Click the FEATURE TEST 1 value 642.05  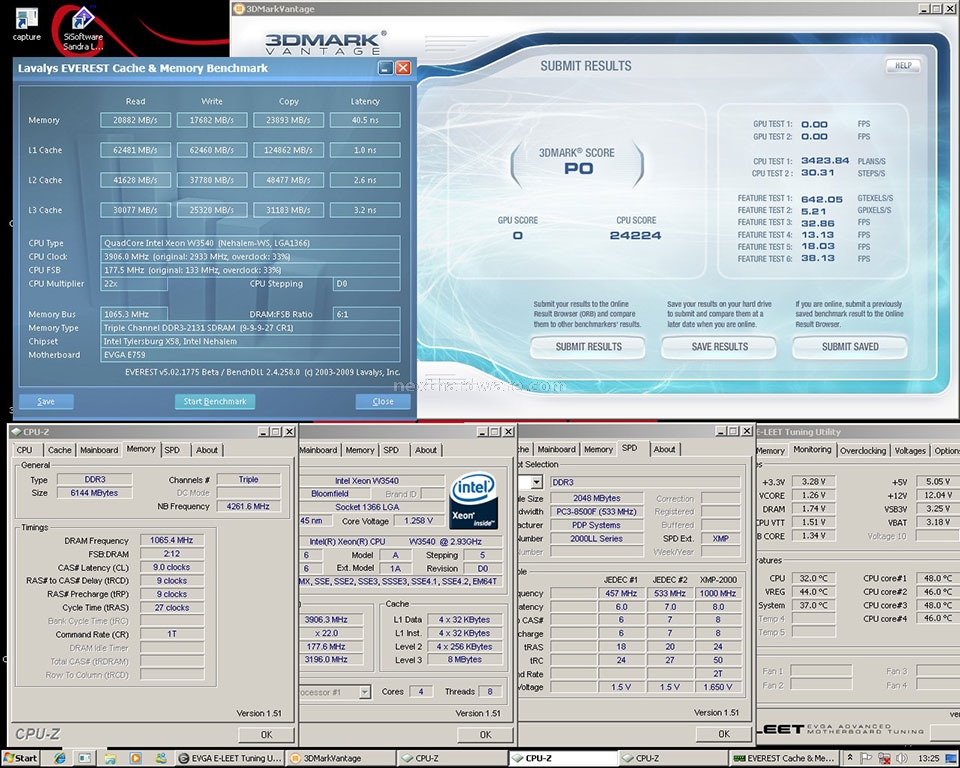click(822, 198)
